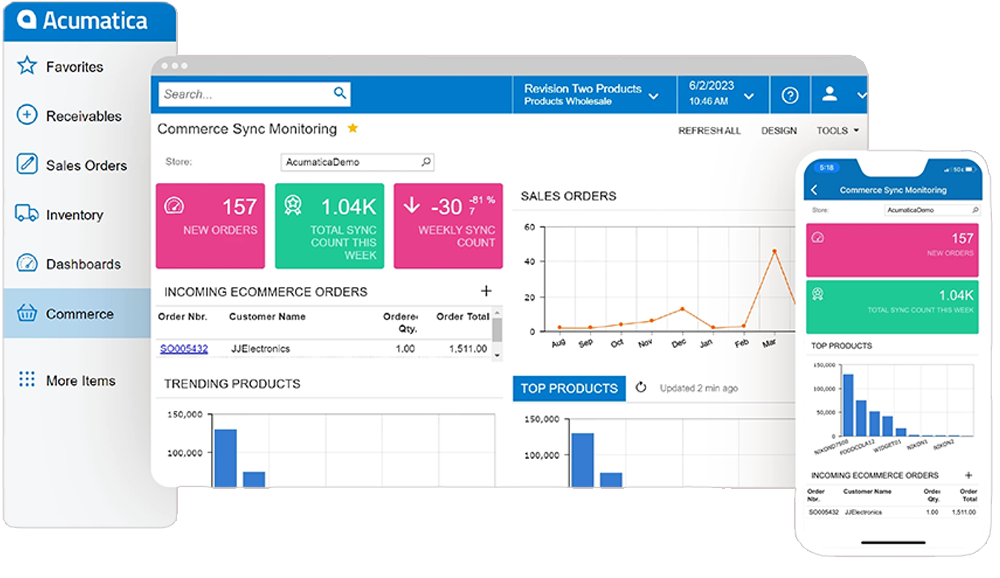
Task: Click the orders table vertical scrollbar
Action: coord(497,332)
